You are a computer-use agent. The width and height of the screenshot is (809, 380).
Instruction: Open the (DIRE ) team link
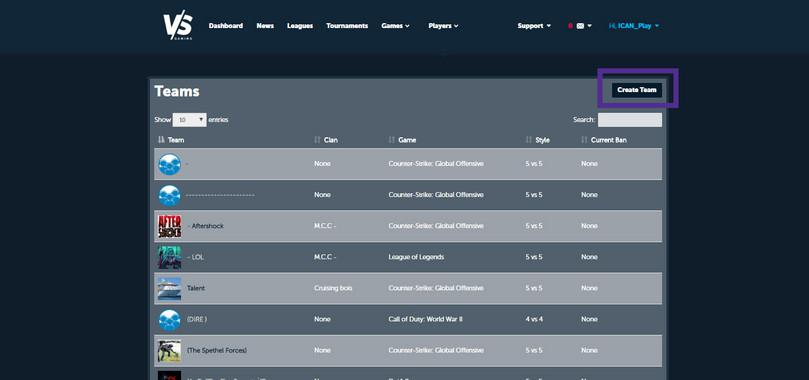tap(197, 319)
